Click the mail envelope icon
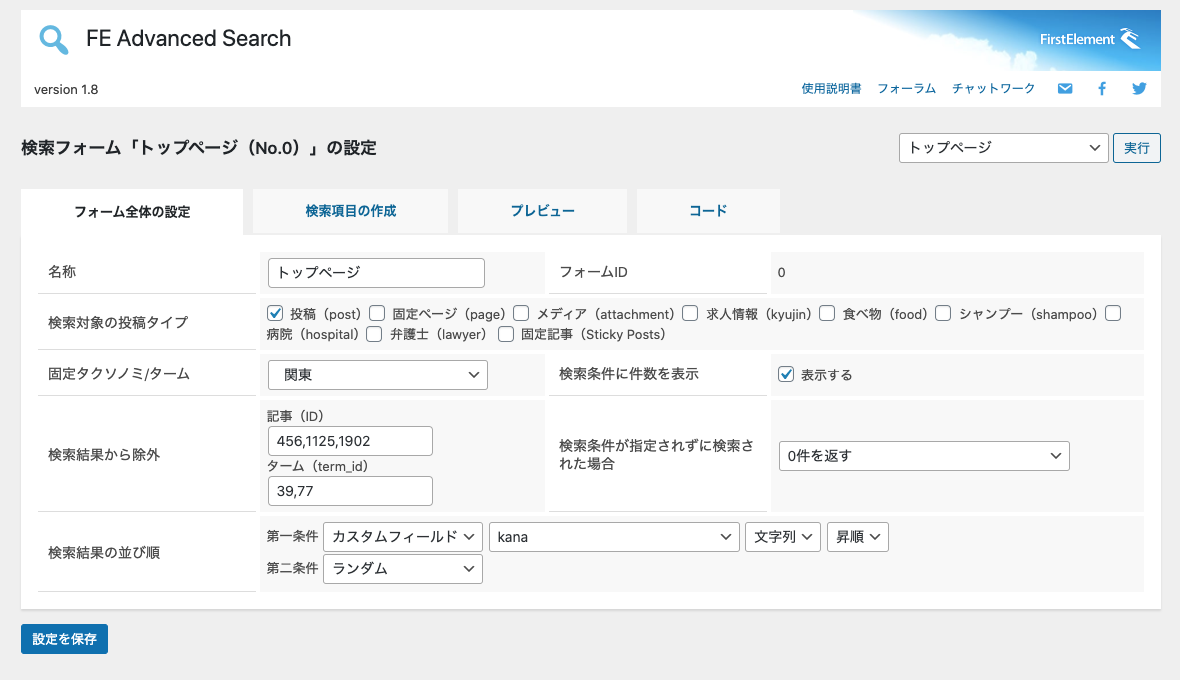The height and width of the screenshot is (680, 1180). click(1065, 89)
